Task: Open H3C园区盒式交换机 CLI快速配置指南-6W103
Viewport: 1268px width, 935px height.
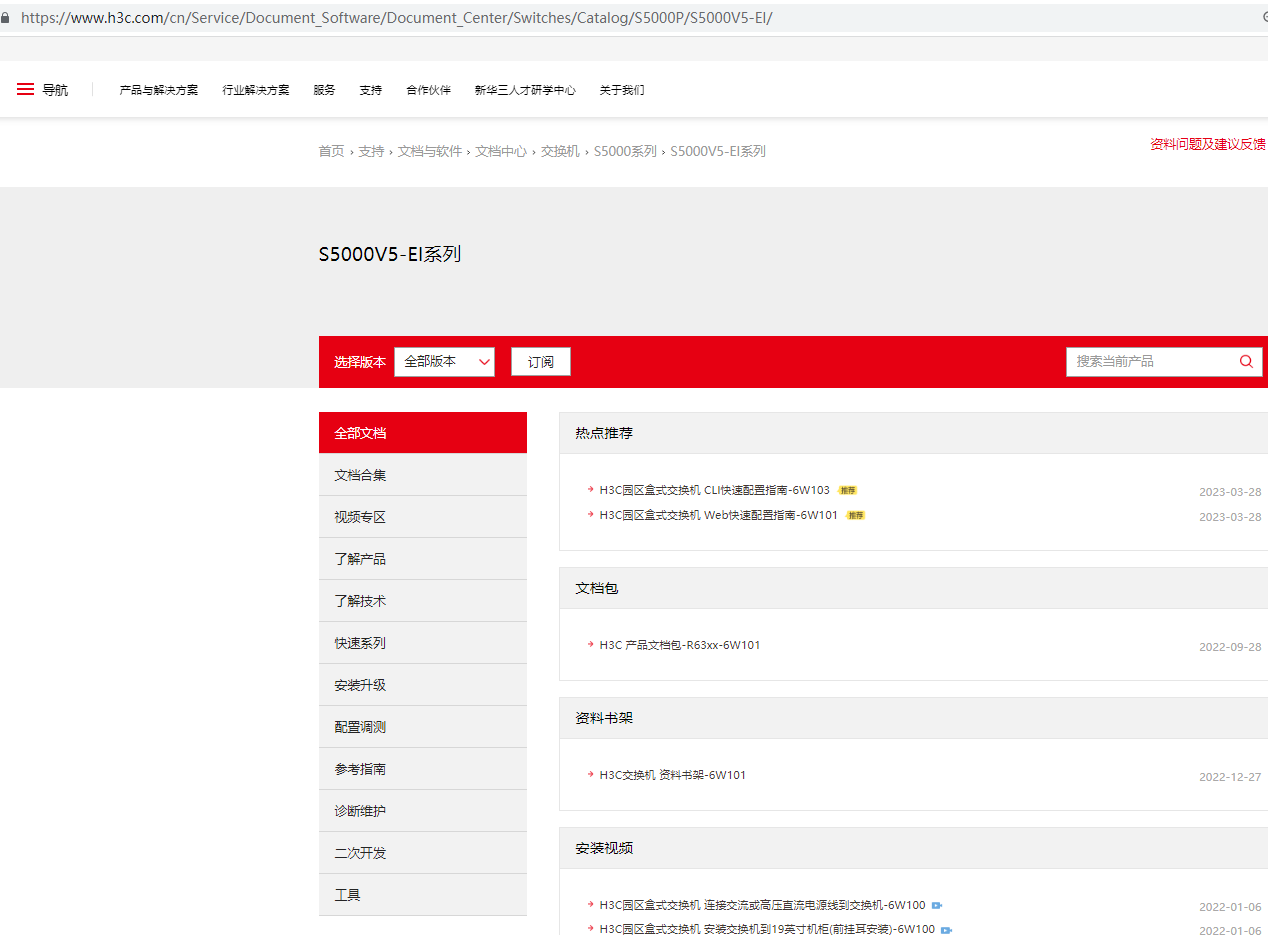Action: (715, 491)
